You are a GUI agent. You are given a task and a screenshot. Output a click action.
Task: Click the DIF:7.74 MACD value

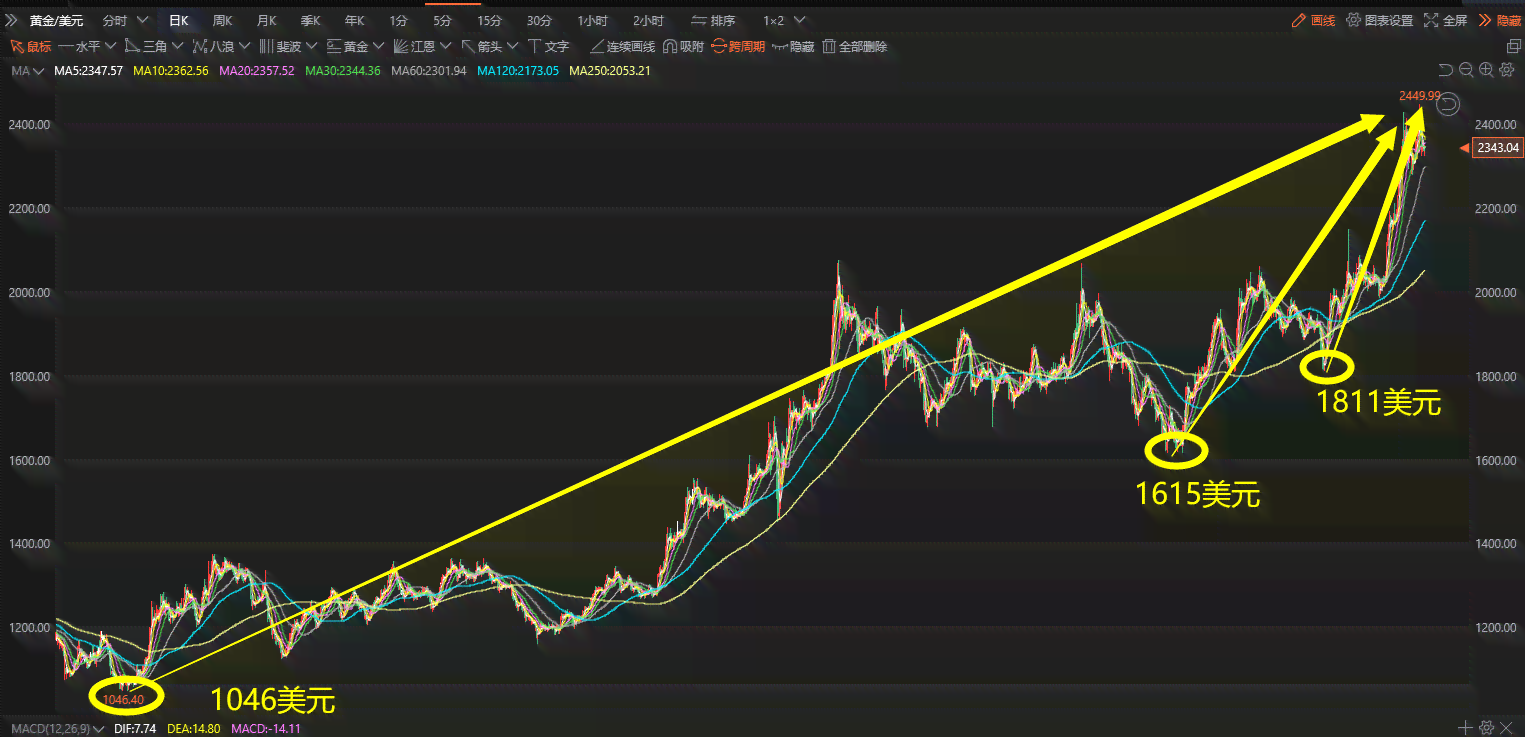pyautogui.click(x=136, y=729)
